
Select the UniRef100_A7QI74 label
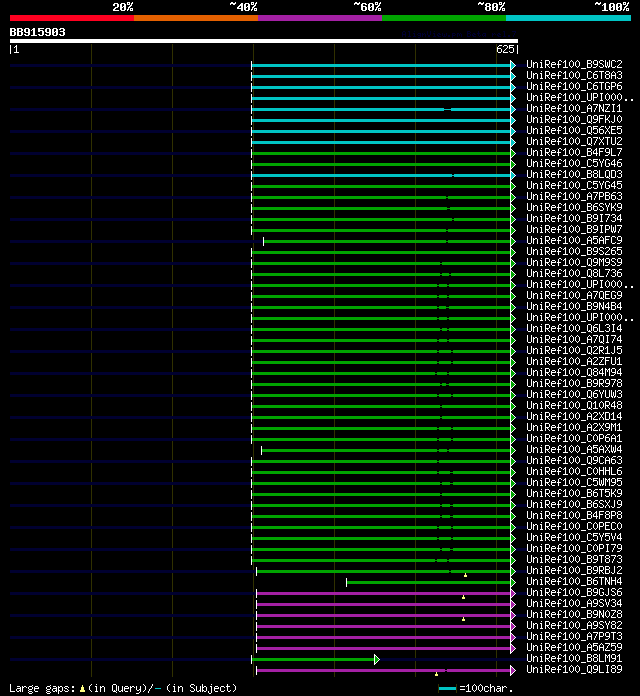574,339
